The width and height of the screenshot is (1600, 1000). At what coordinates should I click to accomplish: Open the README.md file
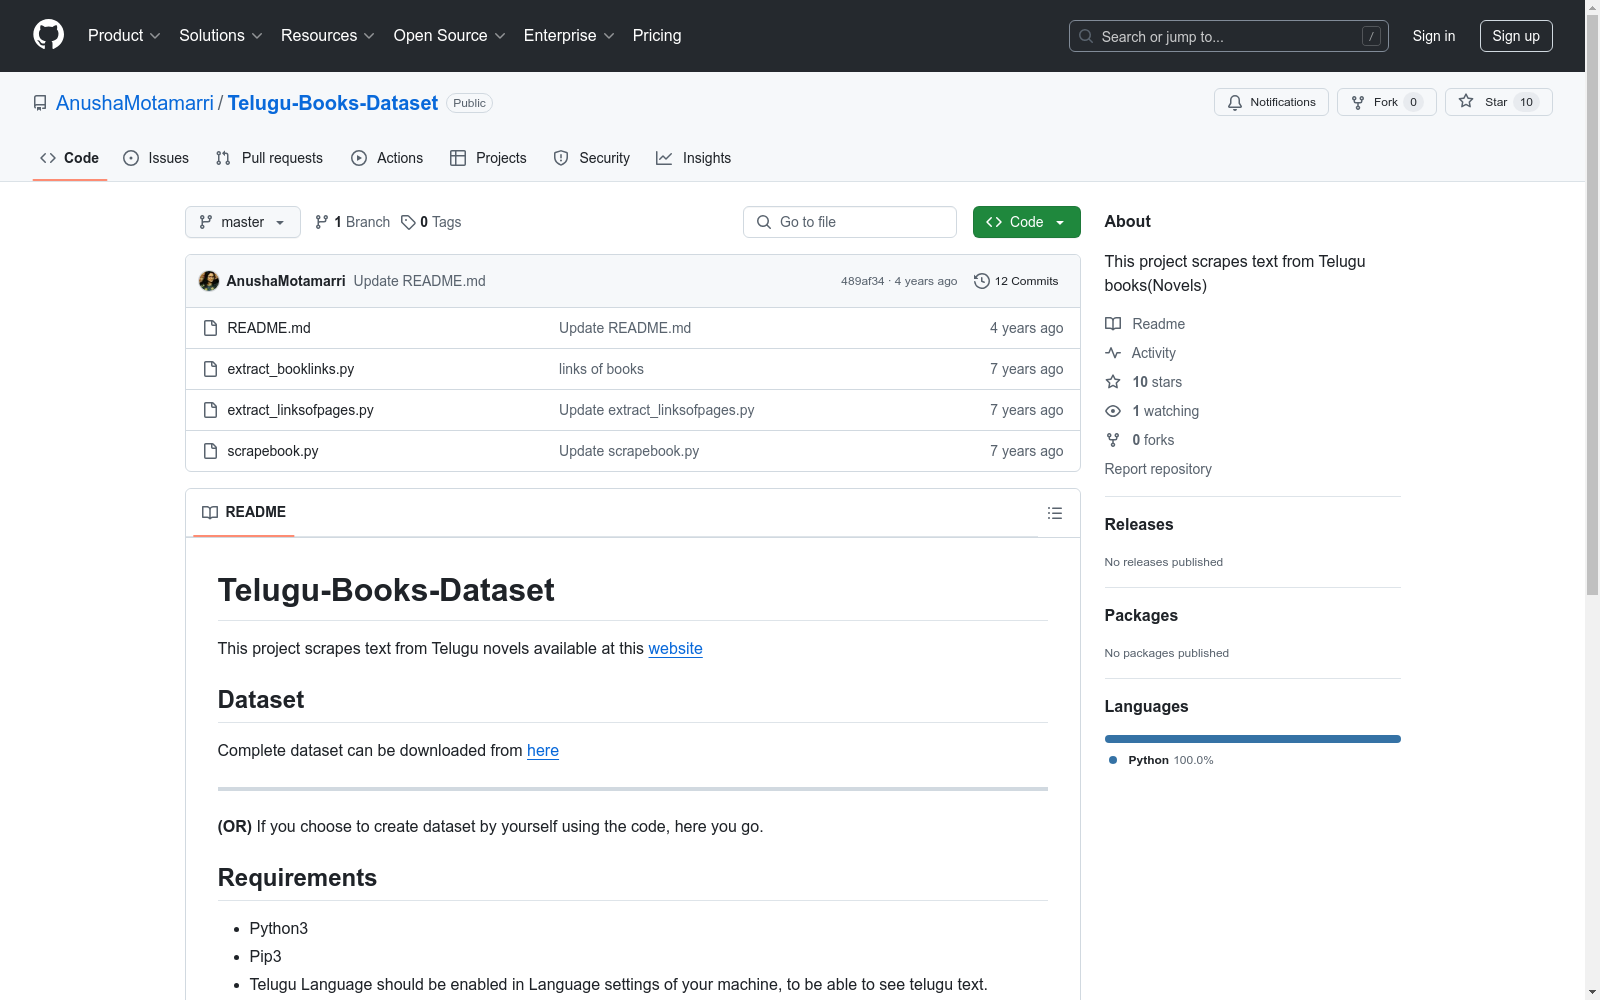[x=269, y=328]
